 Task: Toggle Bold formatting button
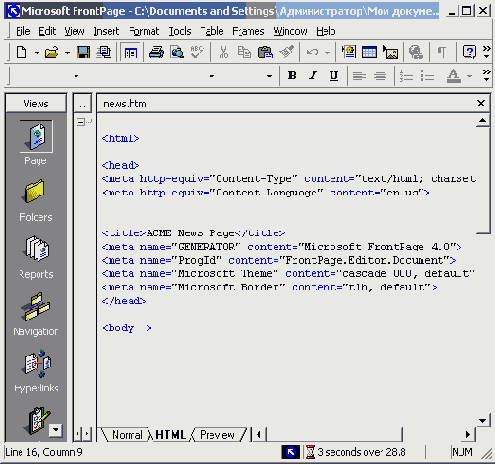coord(292,76)
